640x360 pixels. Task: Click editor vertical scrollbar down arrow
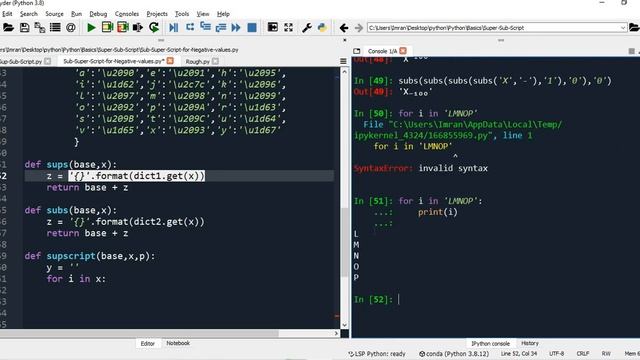[x=344, y=325]
